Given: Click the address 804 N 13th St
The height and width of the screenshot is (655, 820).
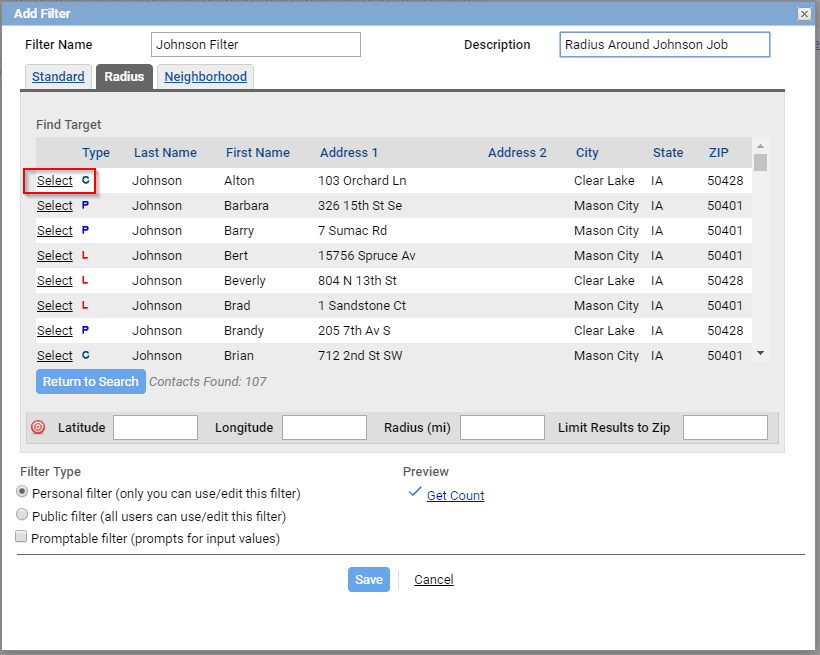Looking at the screenshot, I should [357, 281].
